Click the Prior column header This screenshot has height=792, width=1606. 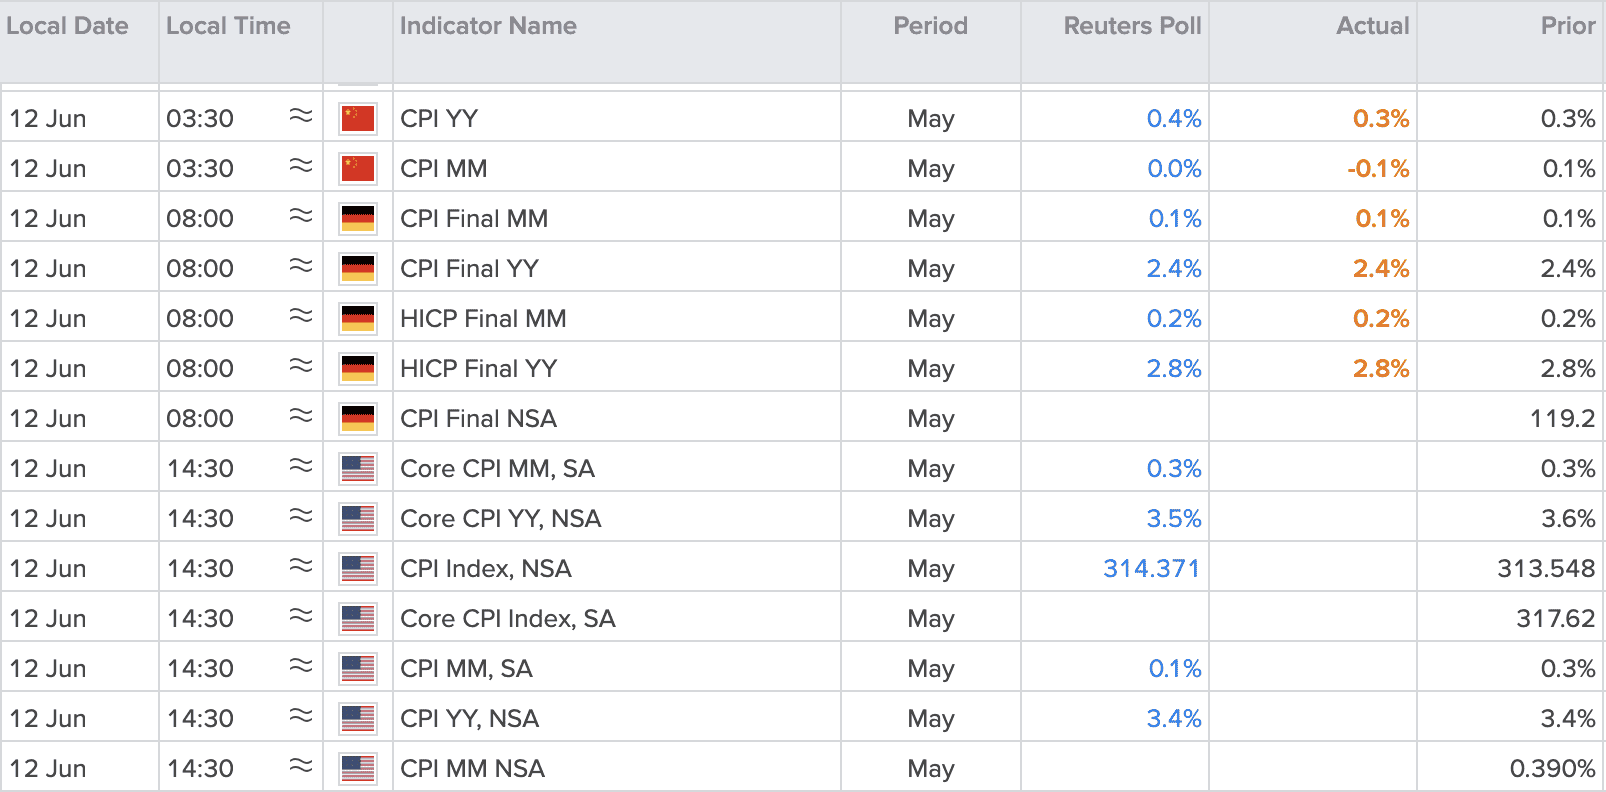pos(1568,26)
